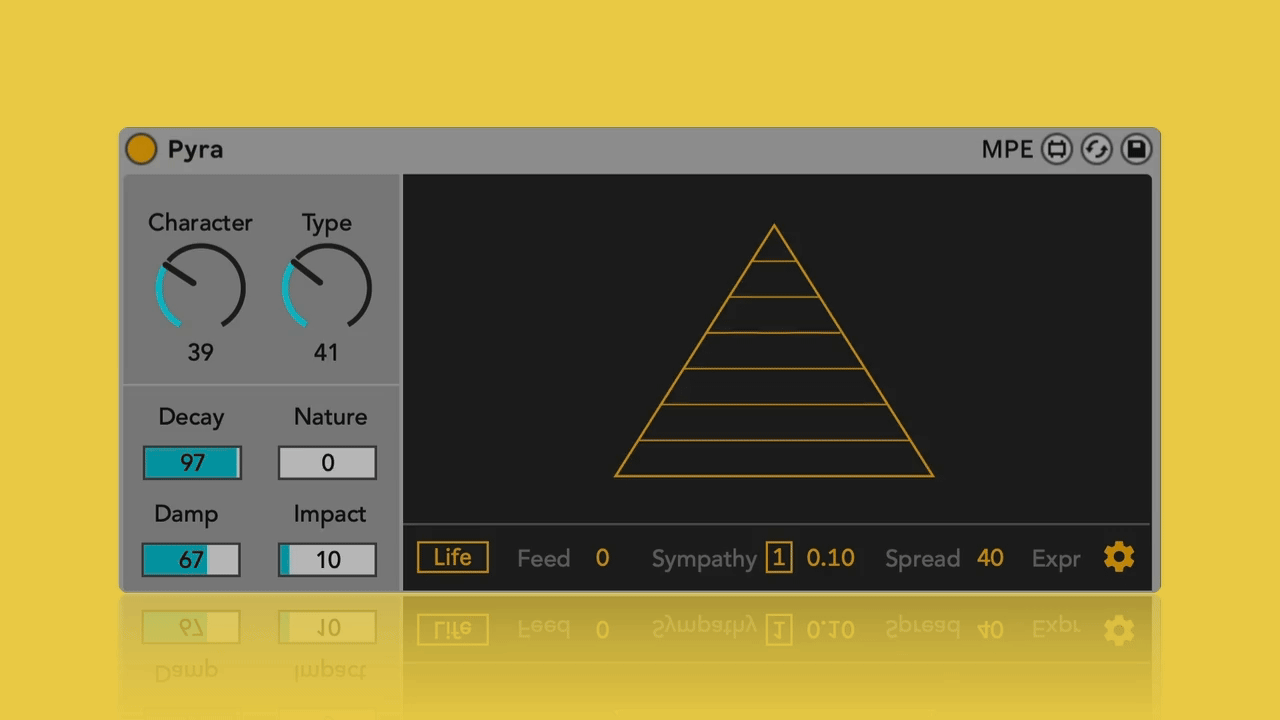Viewport: 1280px width, 720px height.
Task: Click the Expr label
Action: tap(1056, 559)
